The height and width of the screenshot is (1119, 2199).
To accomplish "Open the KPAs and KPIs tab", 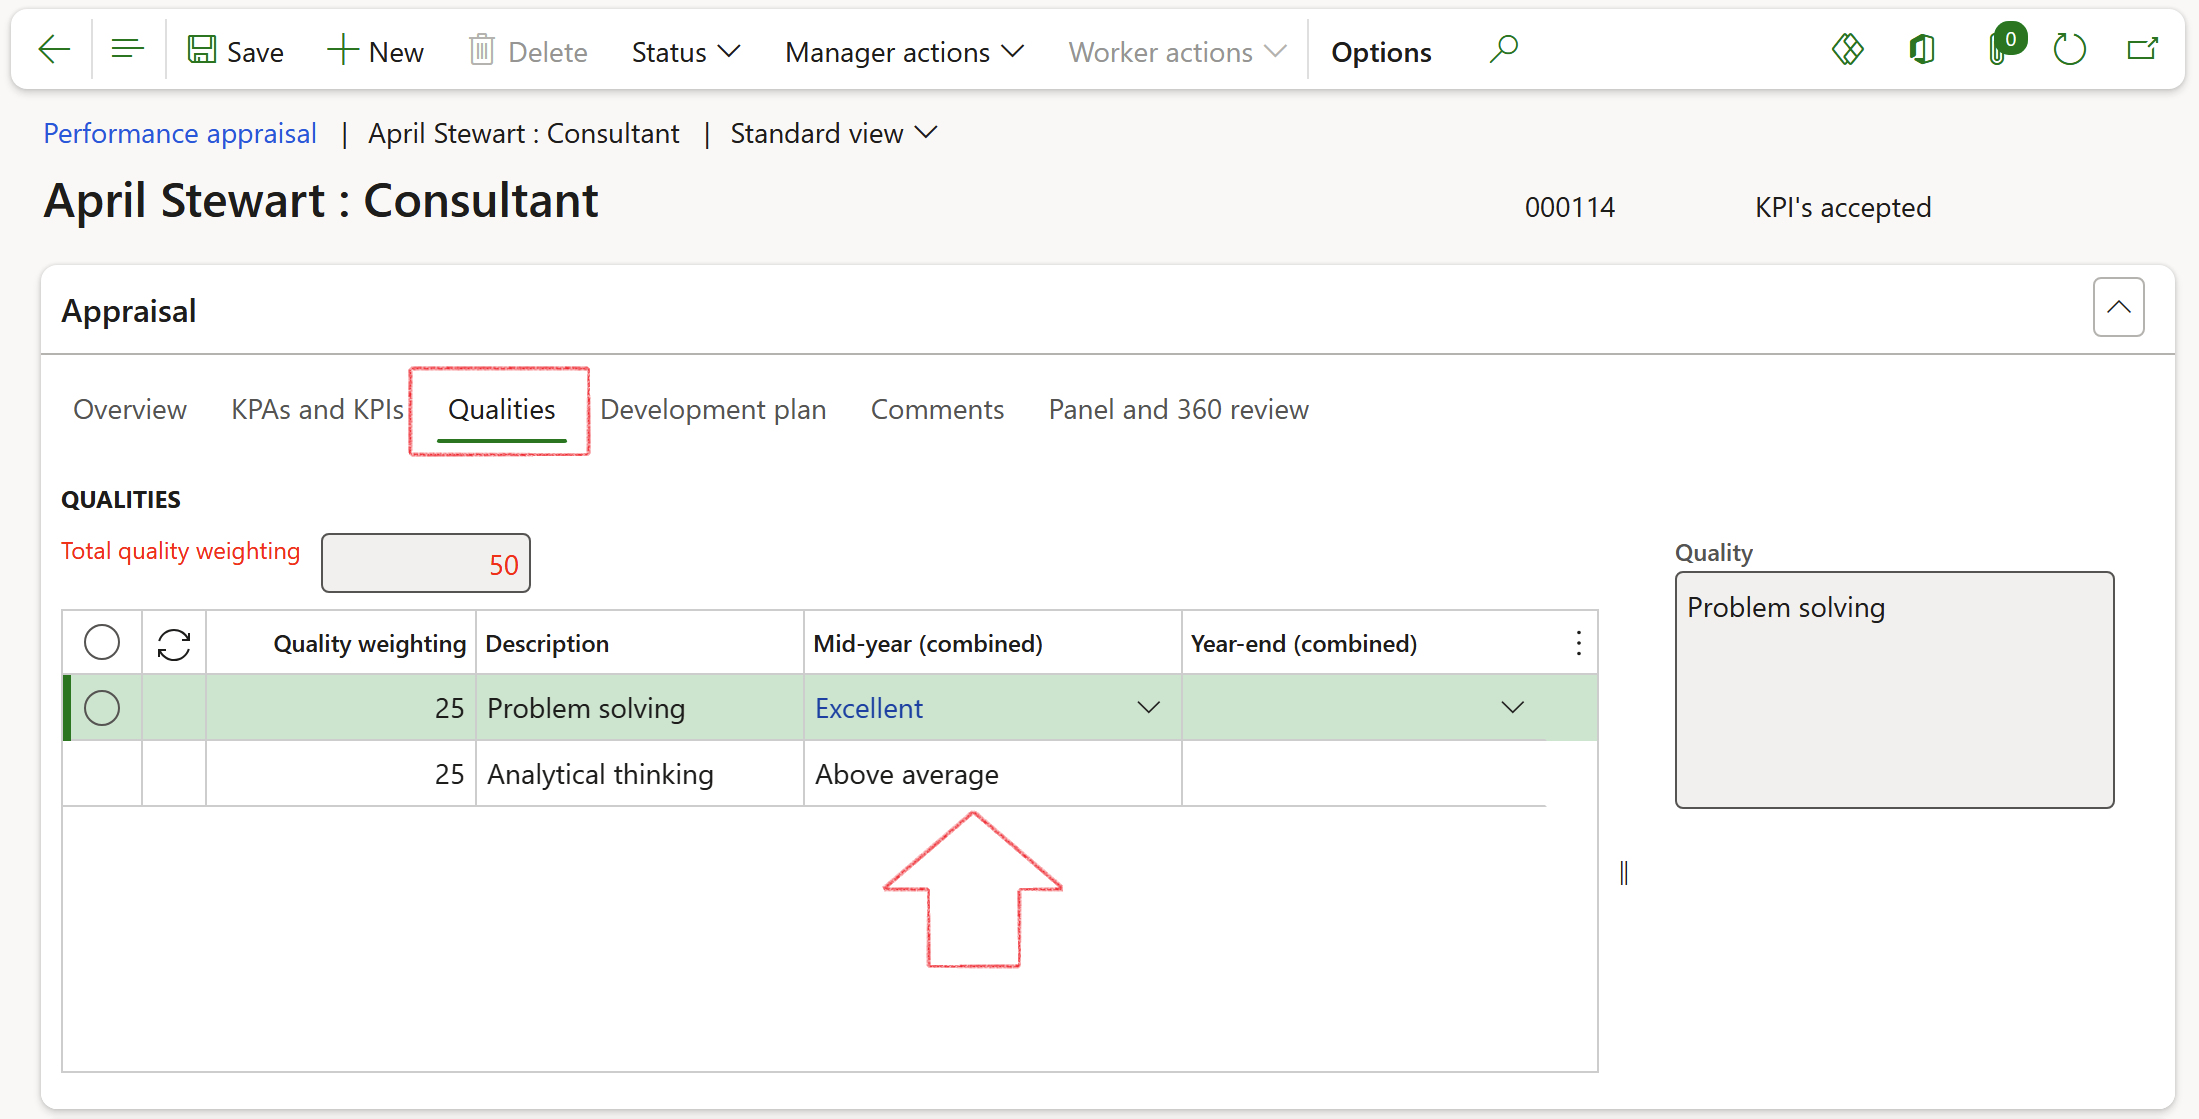I will coord(317,410).
